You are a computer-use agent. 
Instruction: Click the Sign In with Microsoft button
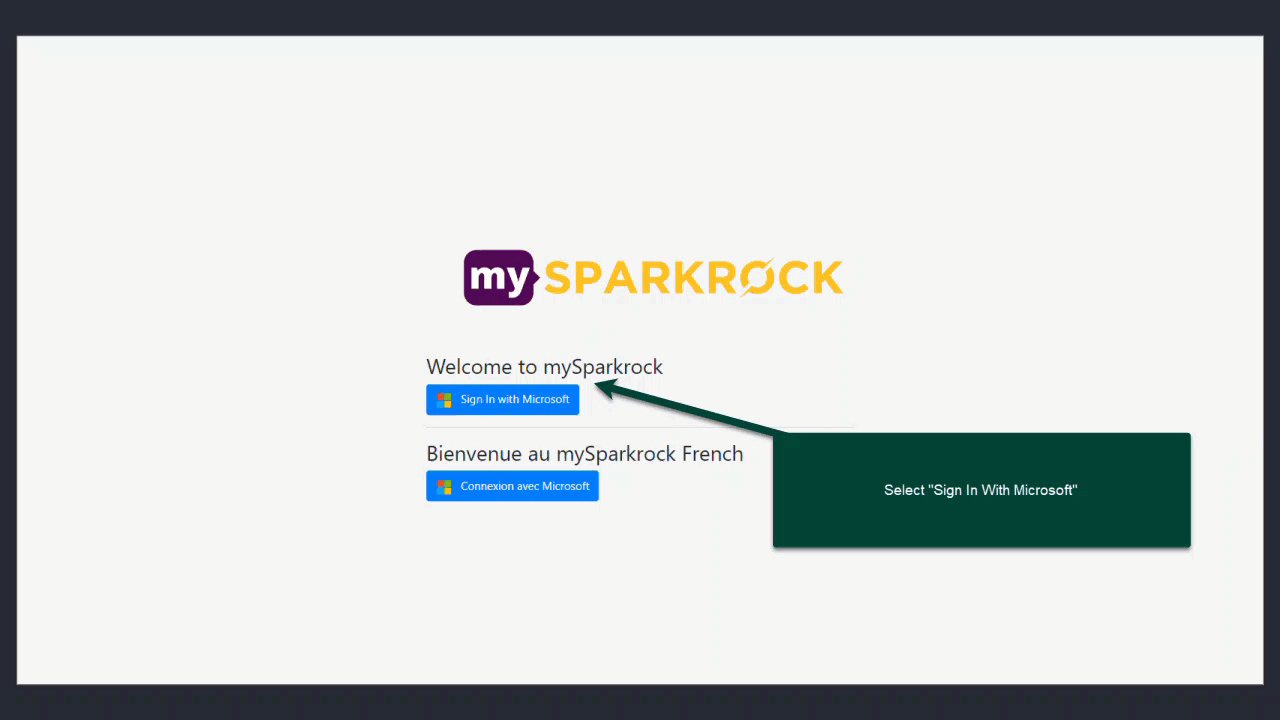502,399
